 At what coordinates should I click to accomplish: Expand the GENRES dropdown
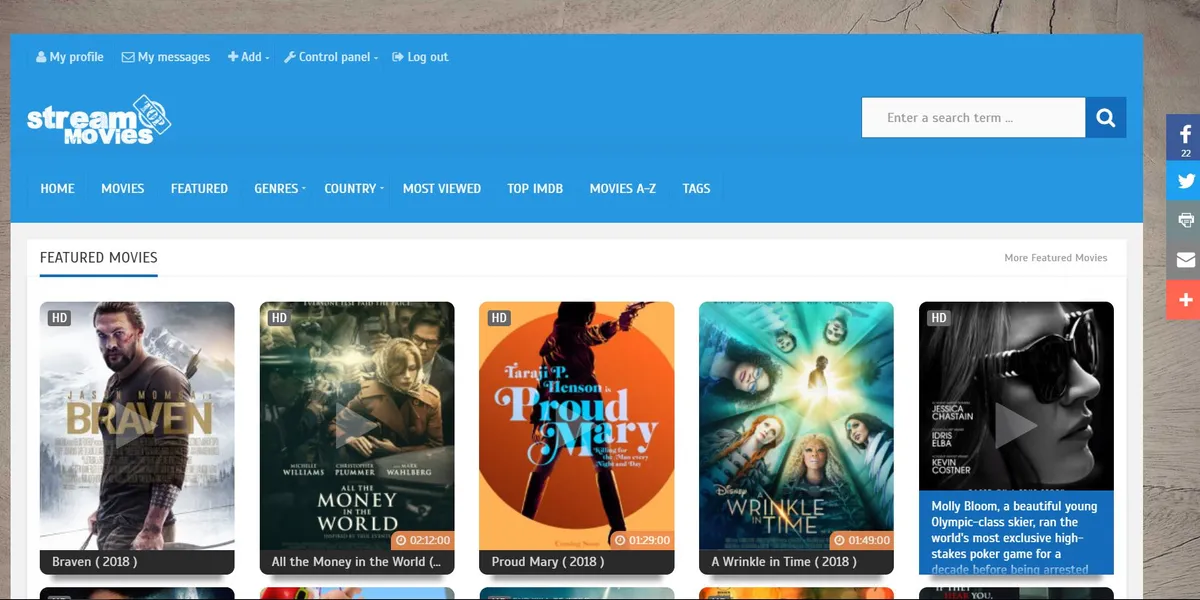pyautogui.click(x=278, y=188)
